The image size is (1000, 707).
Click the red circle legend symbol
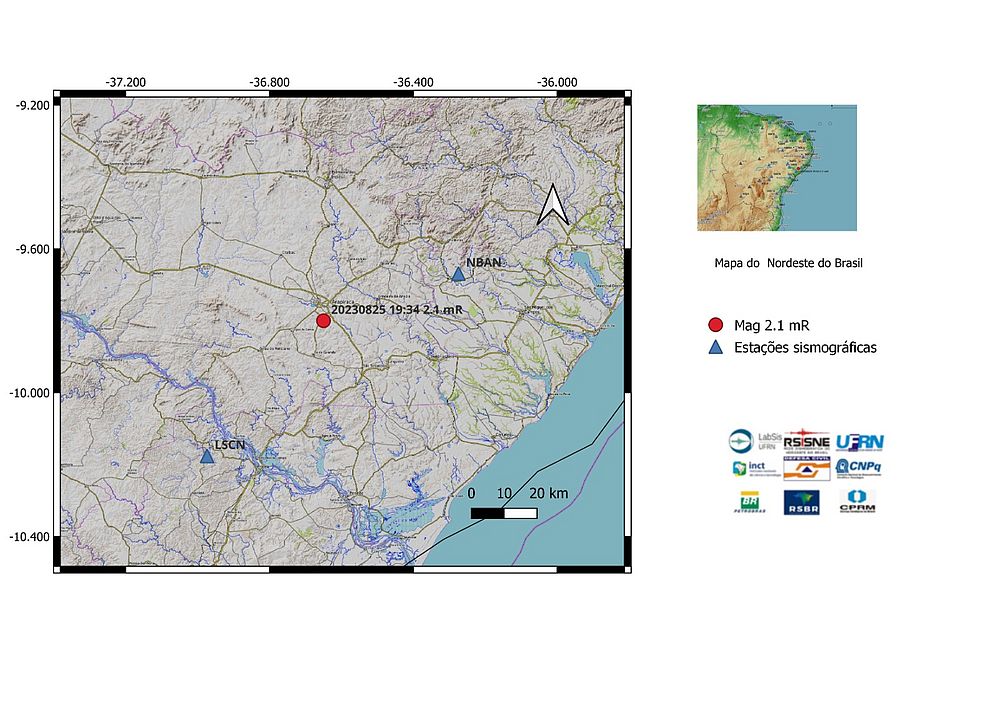tap(714, 325)
